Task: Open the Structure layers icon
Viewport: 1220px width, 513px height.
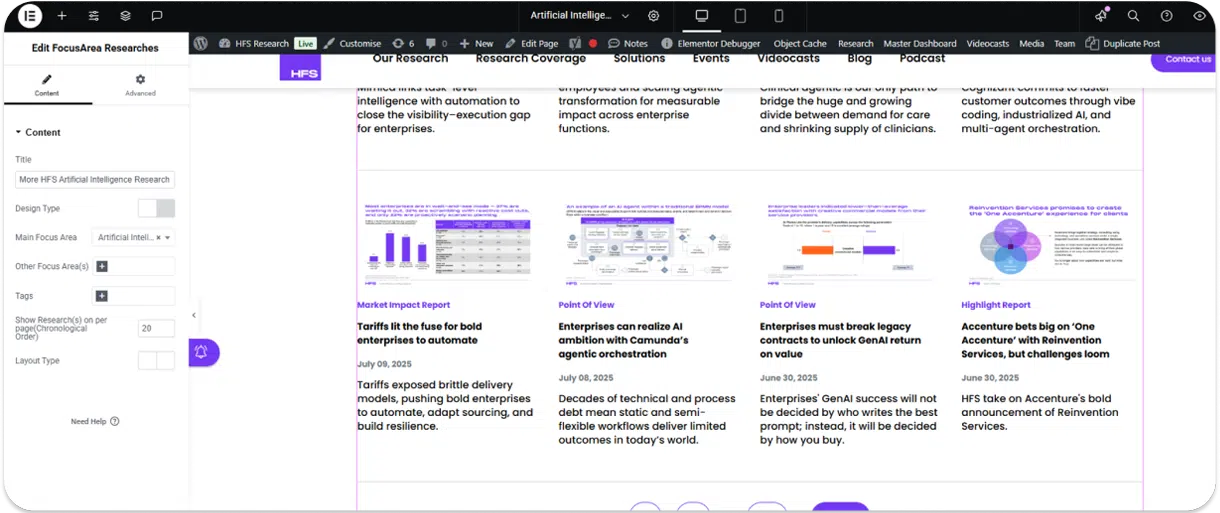Action: point(125,16)
